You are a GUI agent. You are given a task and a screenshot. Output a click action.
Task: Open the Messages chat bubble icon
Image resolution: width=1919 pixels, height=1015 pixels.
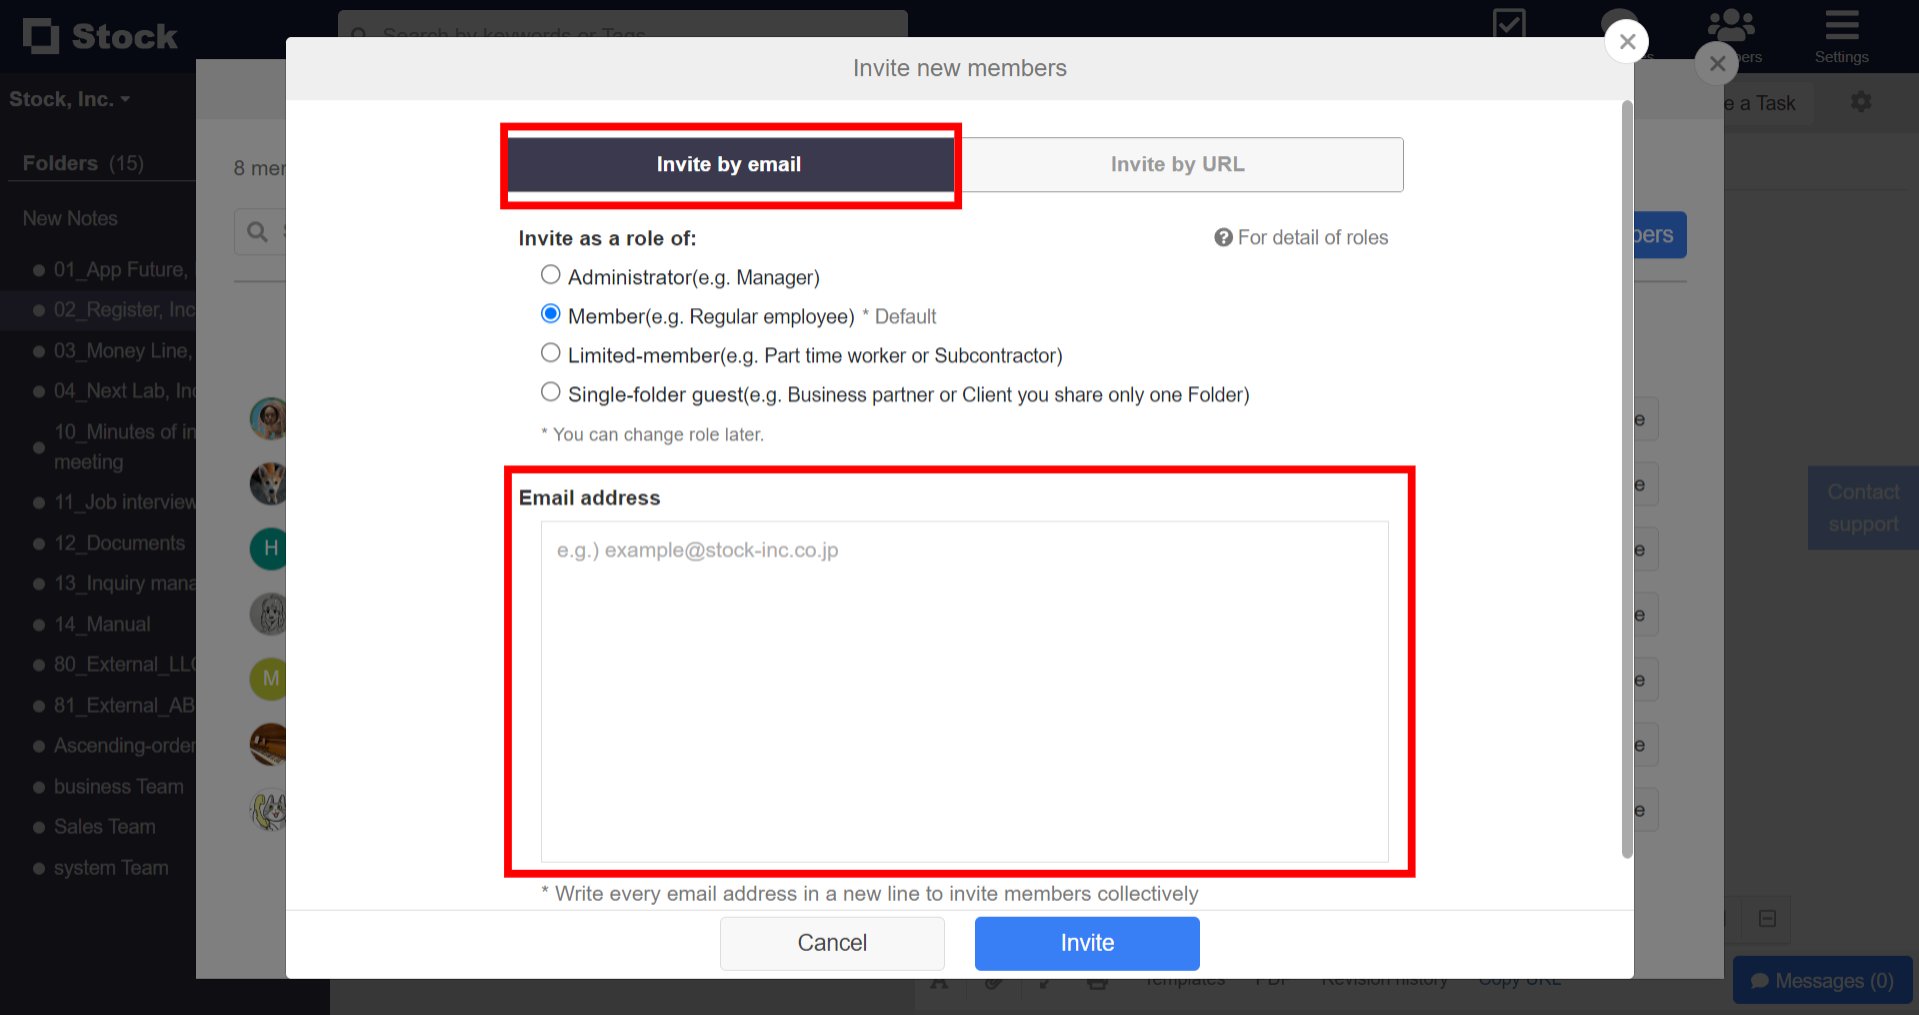[1760, 981]
